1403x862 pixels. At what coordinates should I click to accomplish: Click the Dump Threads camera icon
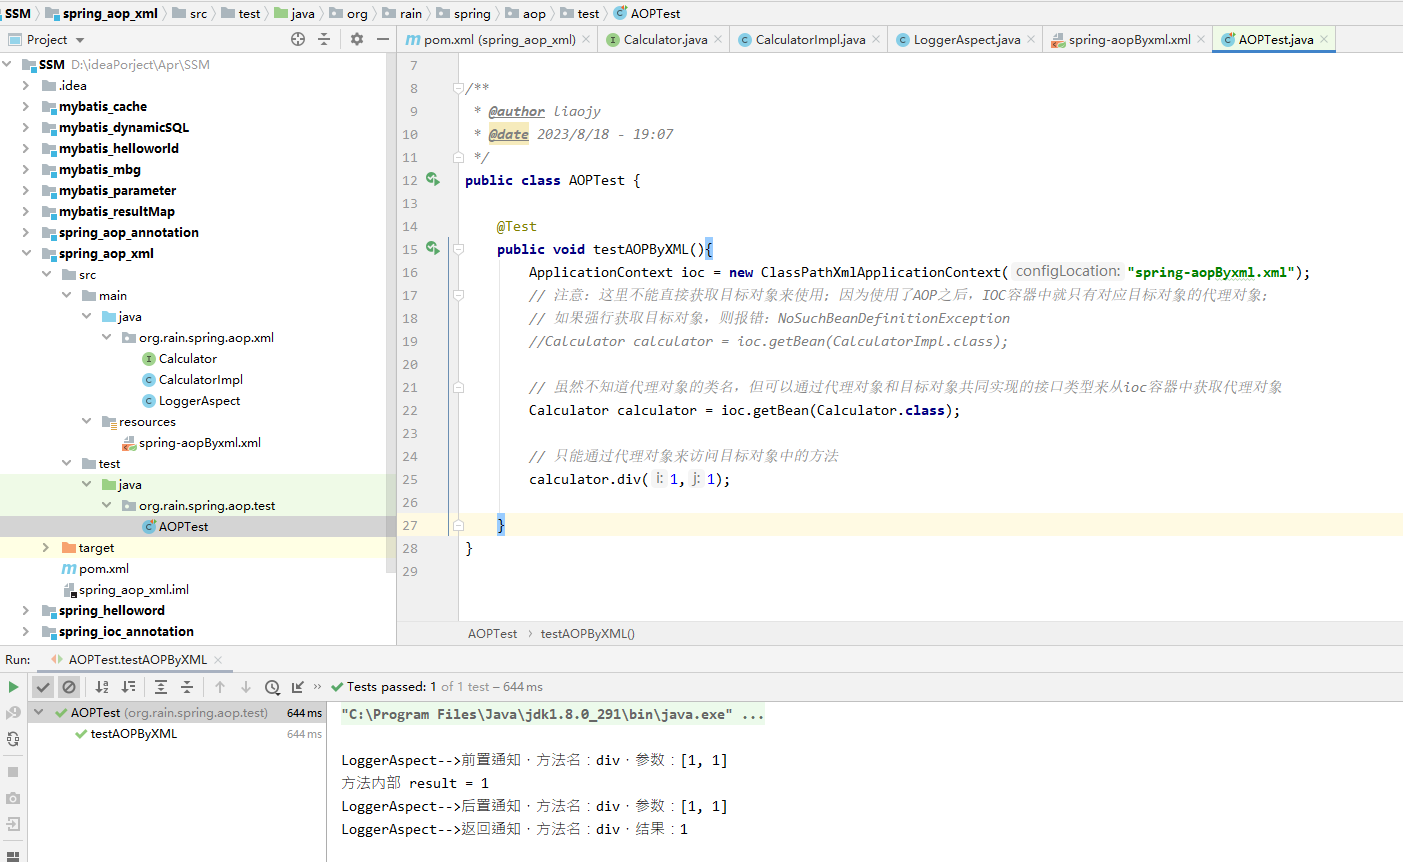coord(13,798)
